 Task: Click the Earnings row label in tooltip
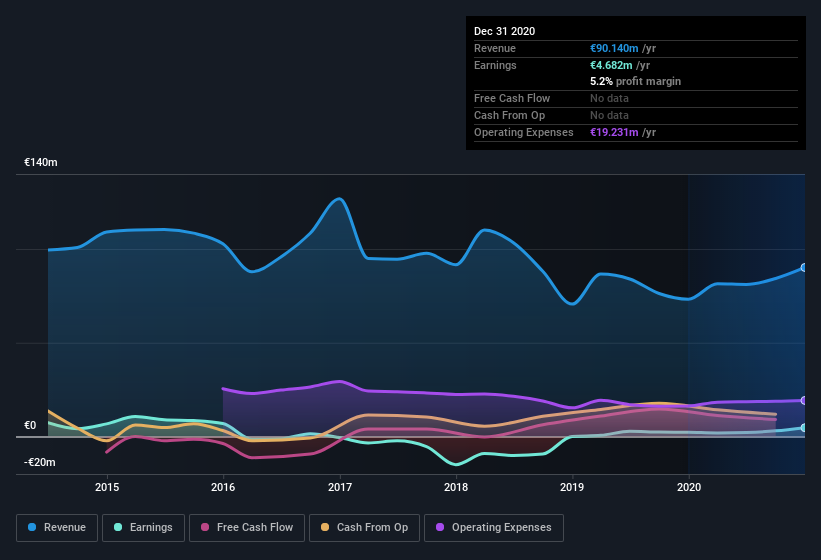coord(495,65)
